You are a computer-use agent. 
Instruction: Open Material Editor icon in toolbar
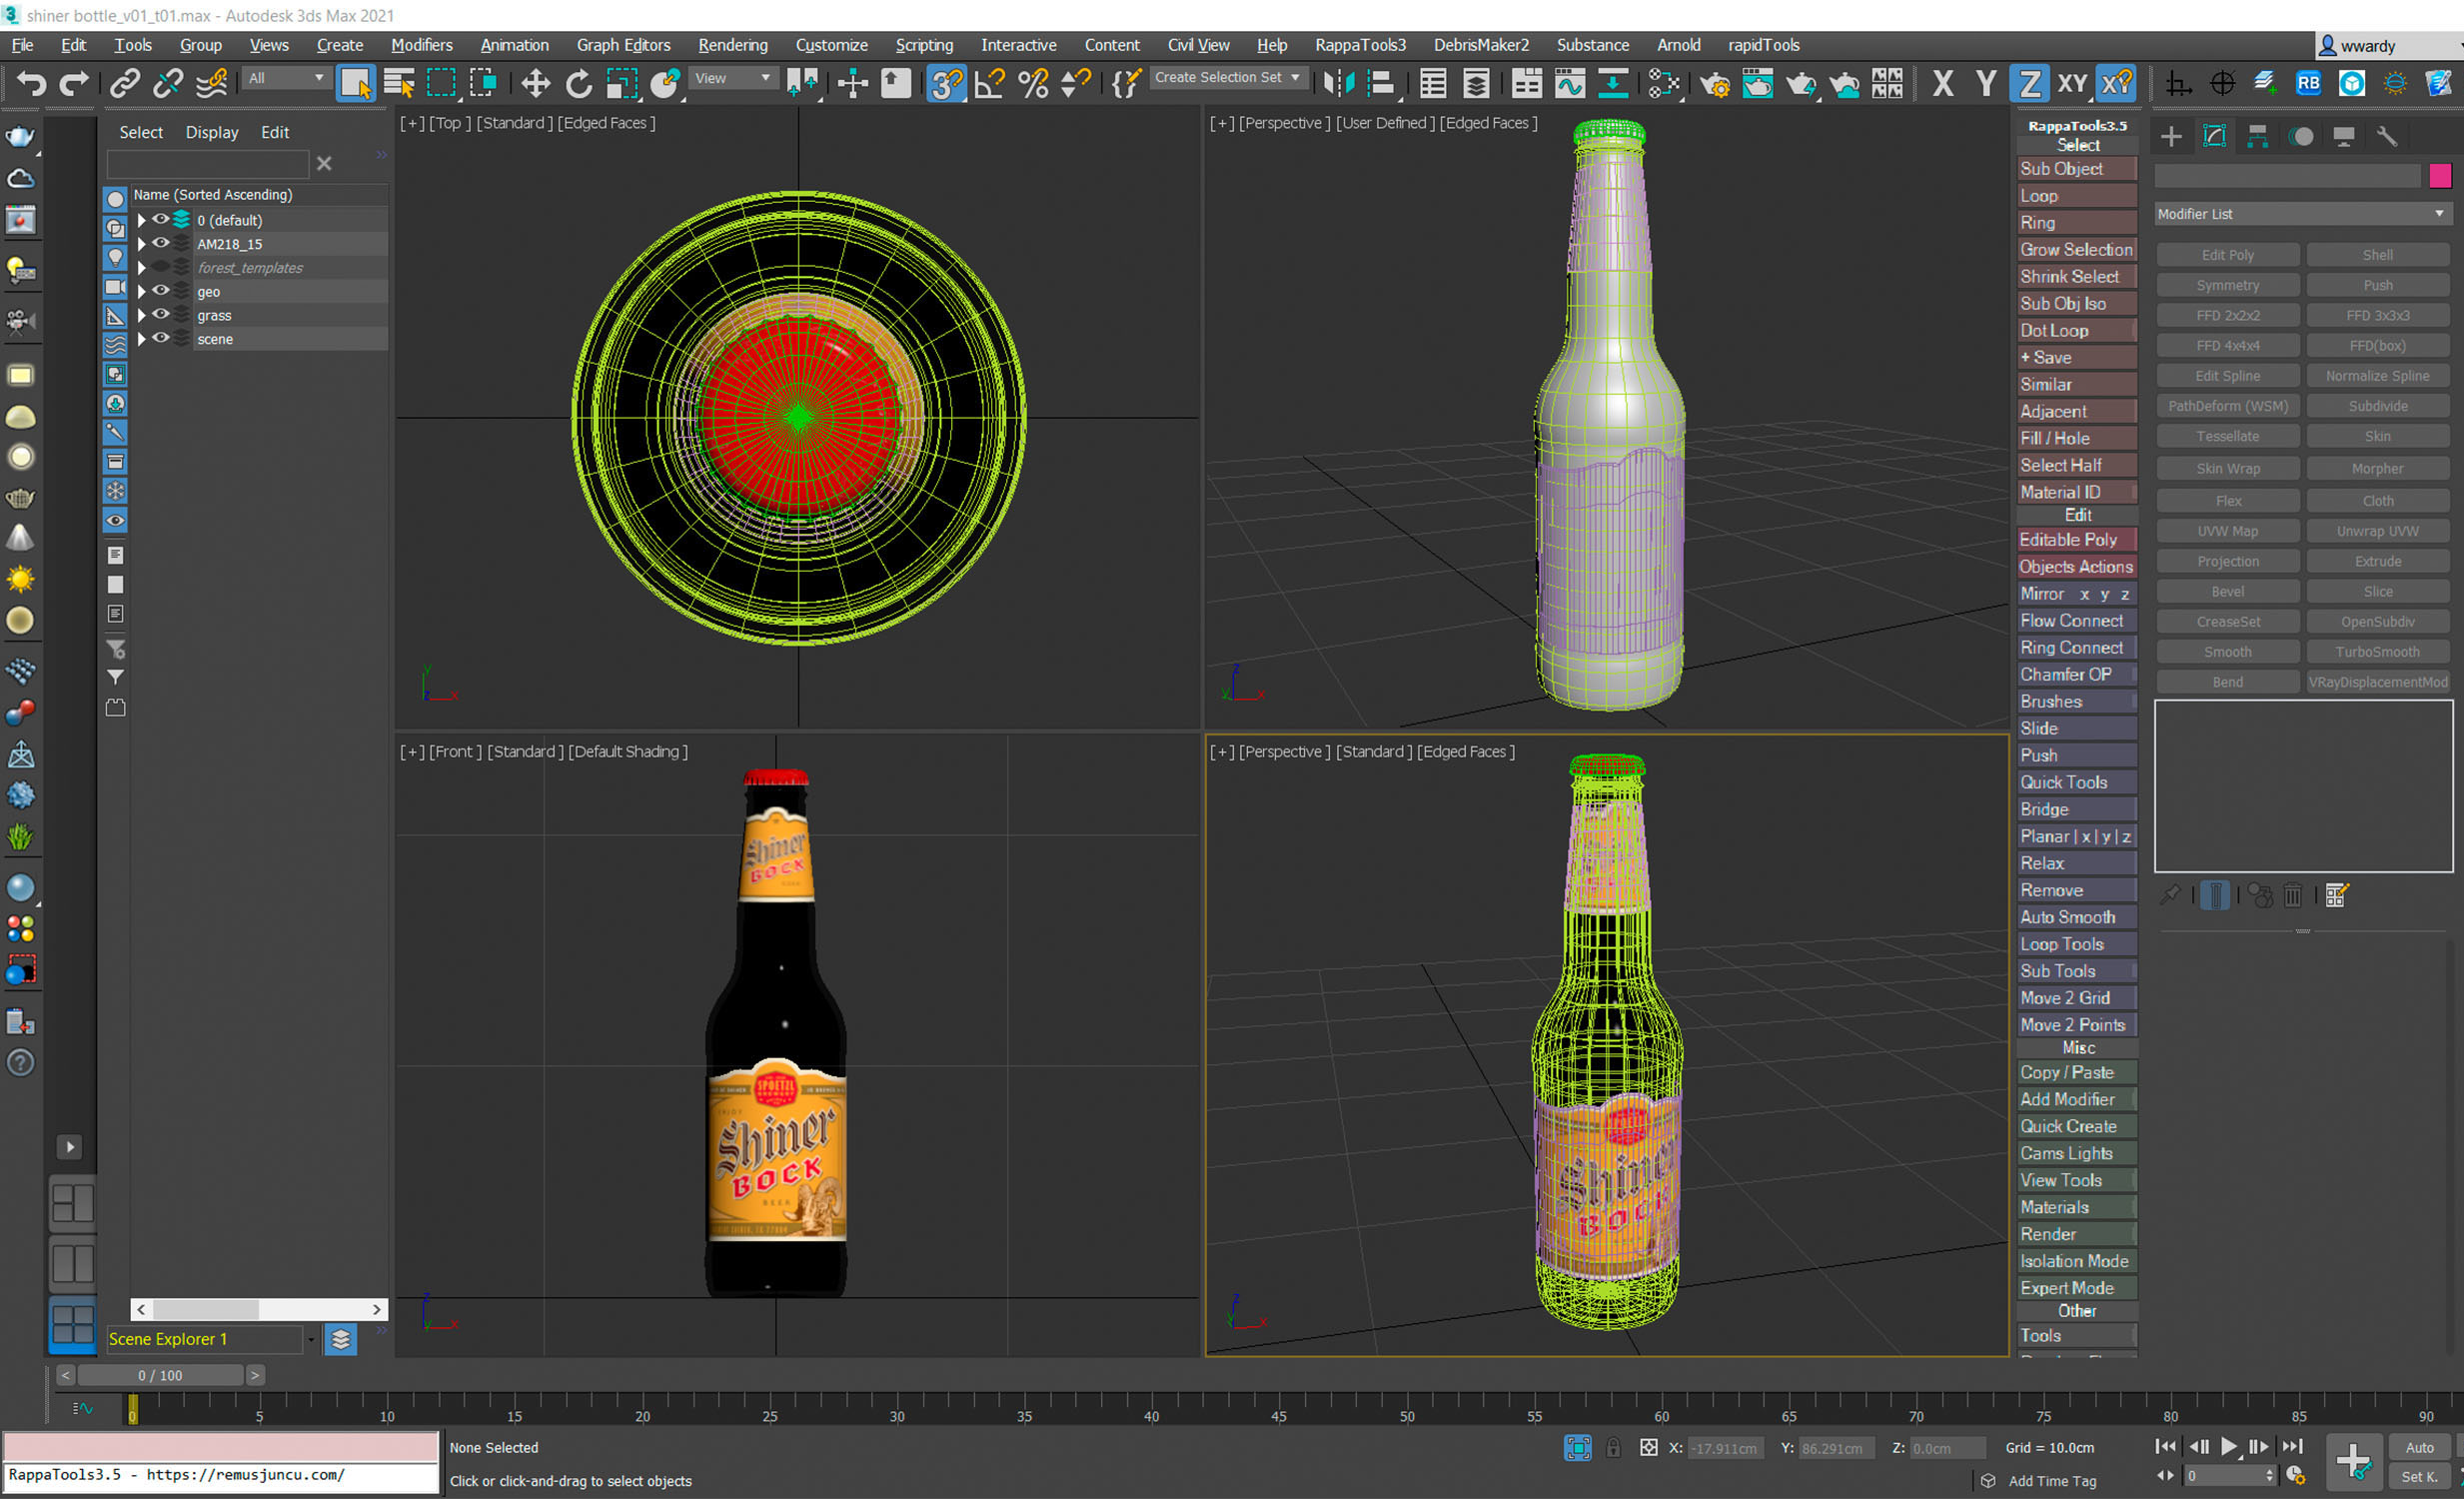point(1664,83)
